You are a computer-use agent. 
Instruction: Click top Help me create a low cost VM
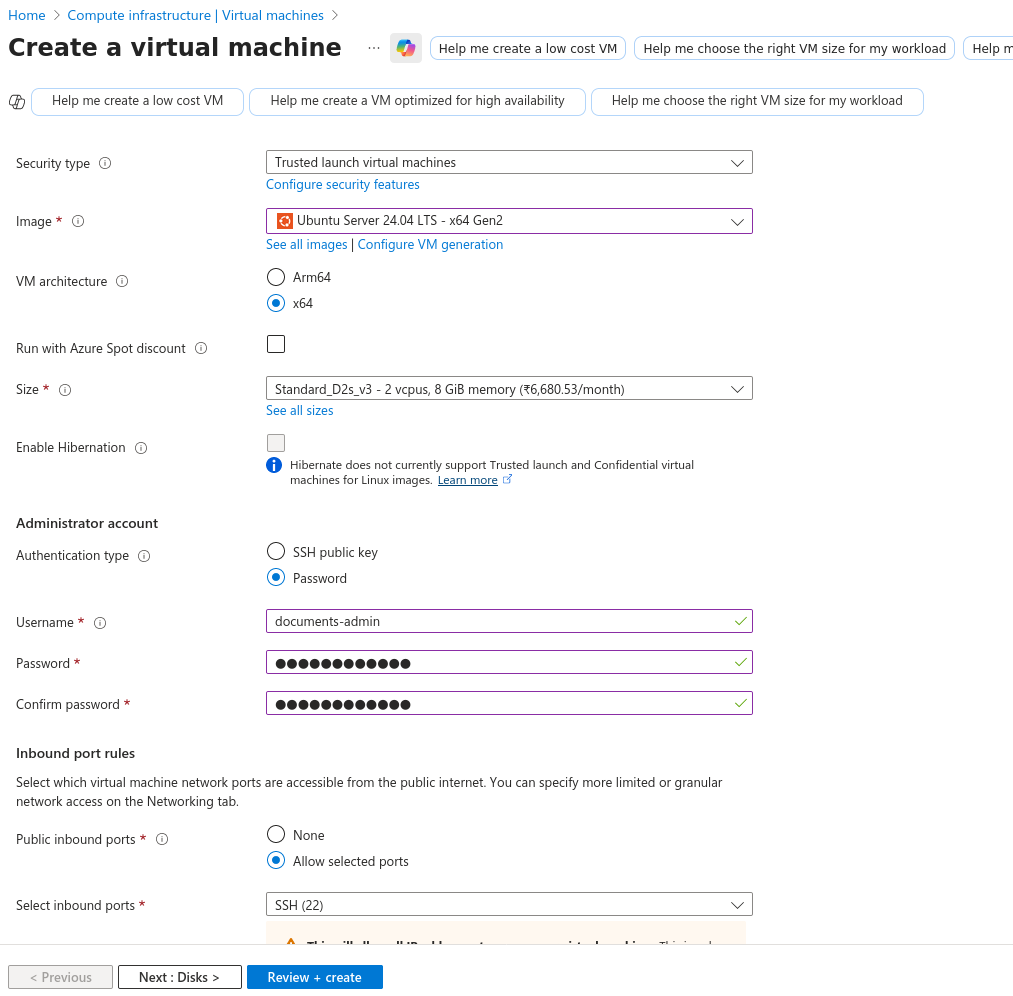coord(528,48)
